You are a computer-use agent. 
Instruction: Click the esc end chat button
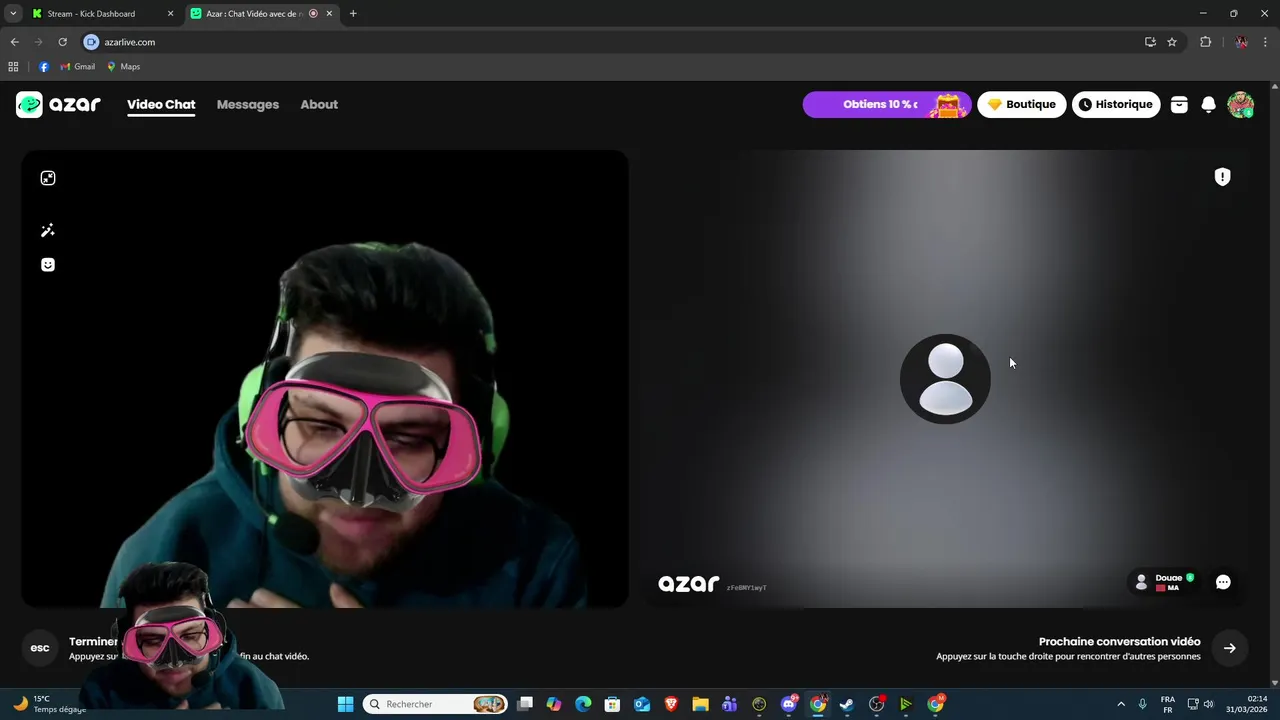click(x=40, y=648)
